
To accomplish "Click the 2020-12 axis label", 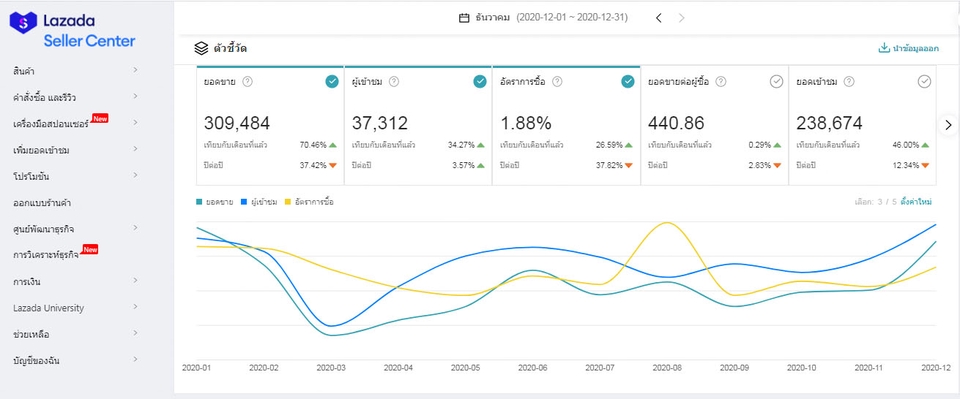I will (x=936, y=368).
